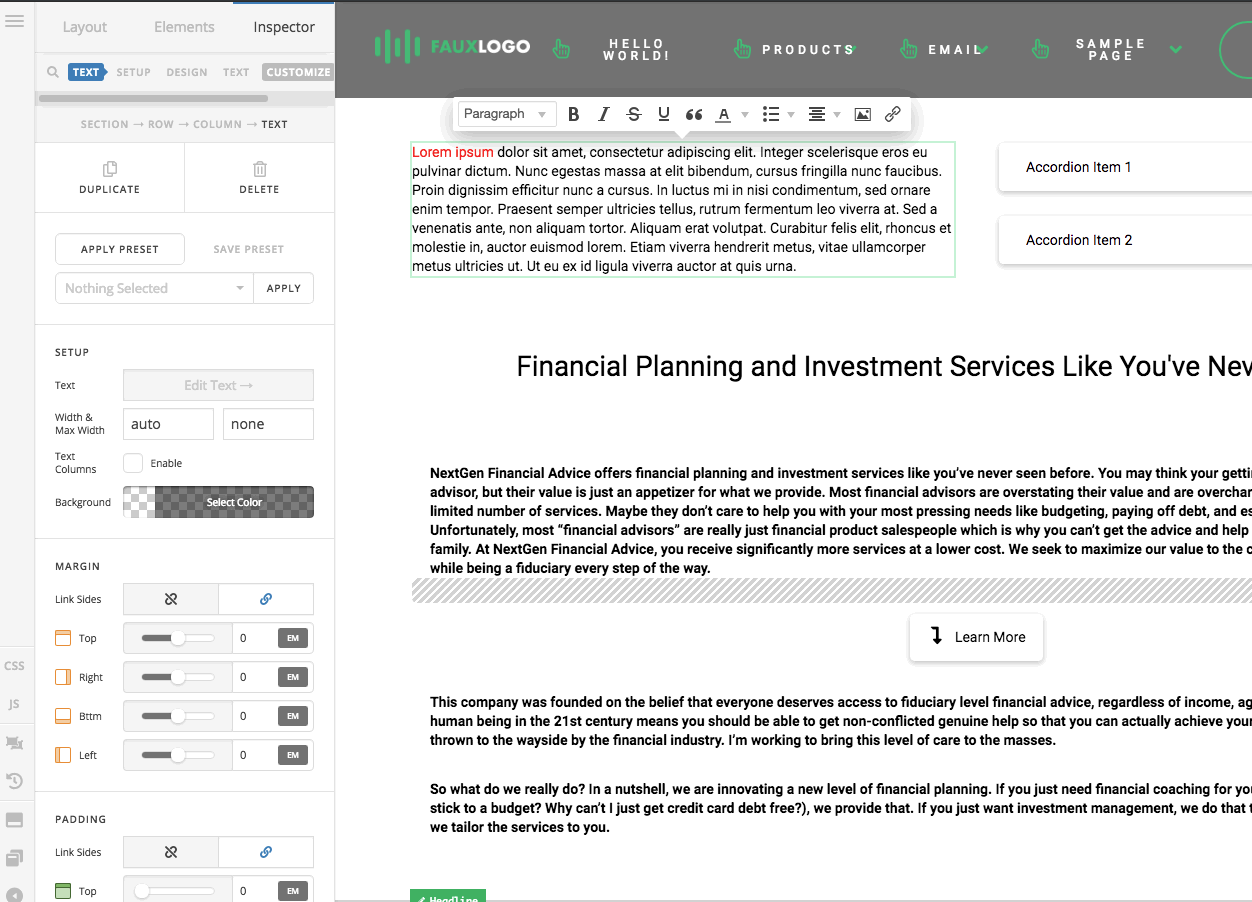Insert a blockquote

[x=693, y=114]
